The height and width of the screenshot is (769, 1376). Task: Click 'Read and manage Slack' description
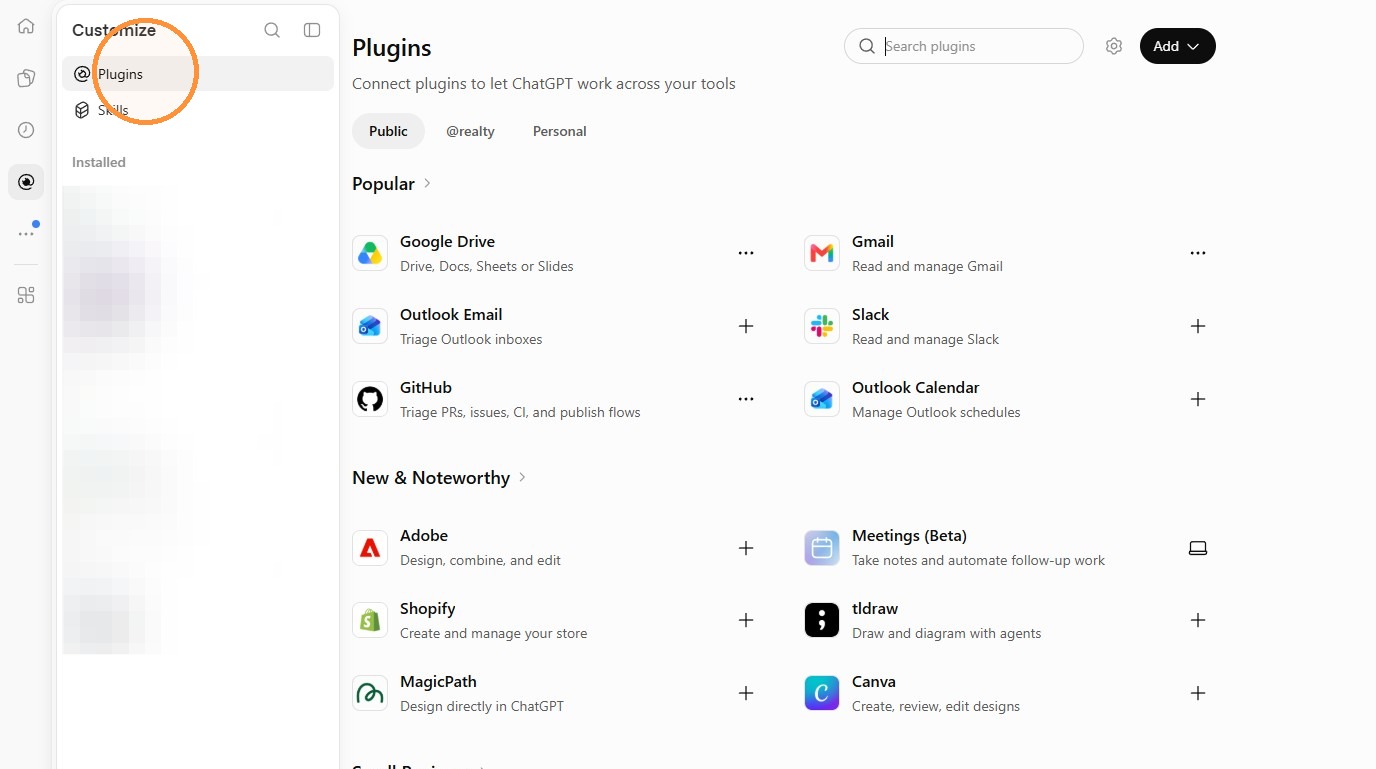(926, 339)
